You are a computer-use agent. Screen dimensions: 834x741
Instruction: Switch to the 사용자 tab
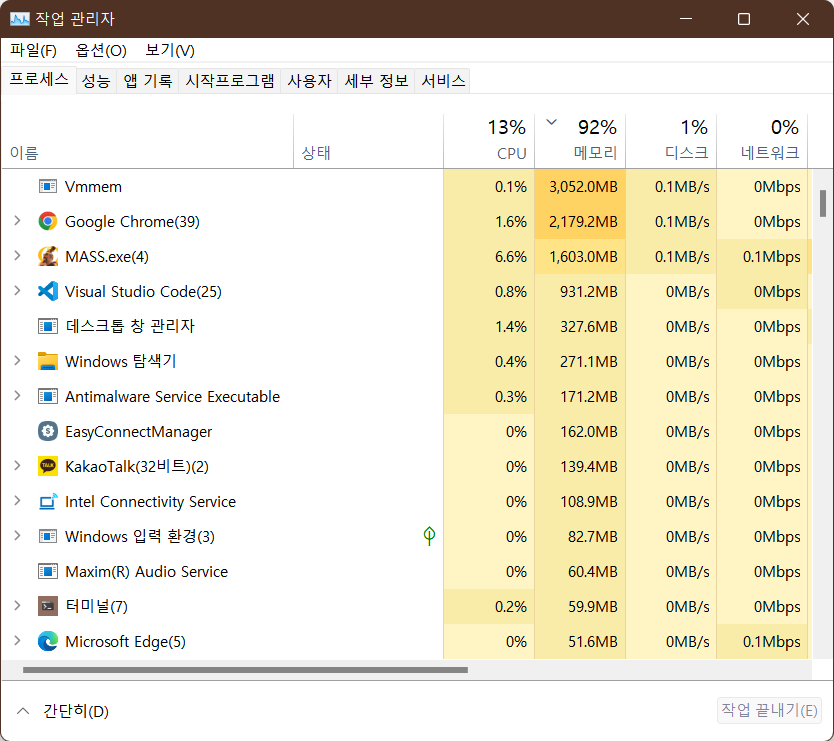(x=309, y=81)
